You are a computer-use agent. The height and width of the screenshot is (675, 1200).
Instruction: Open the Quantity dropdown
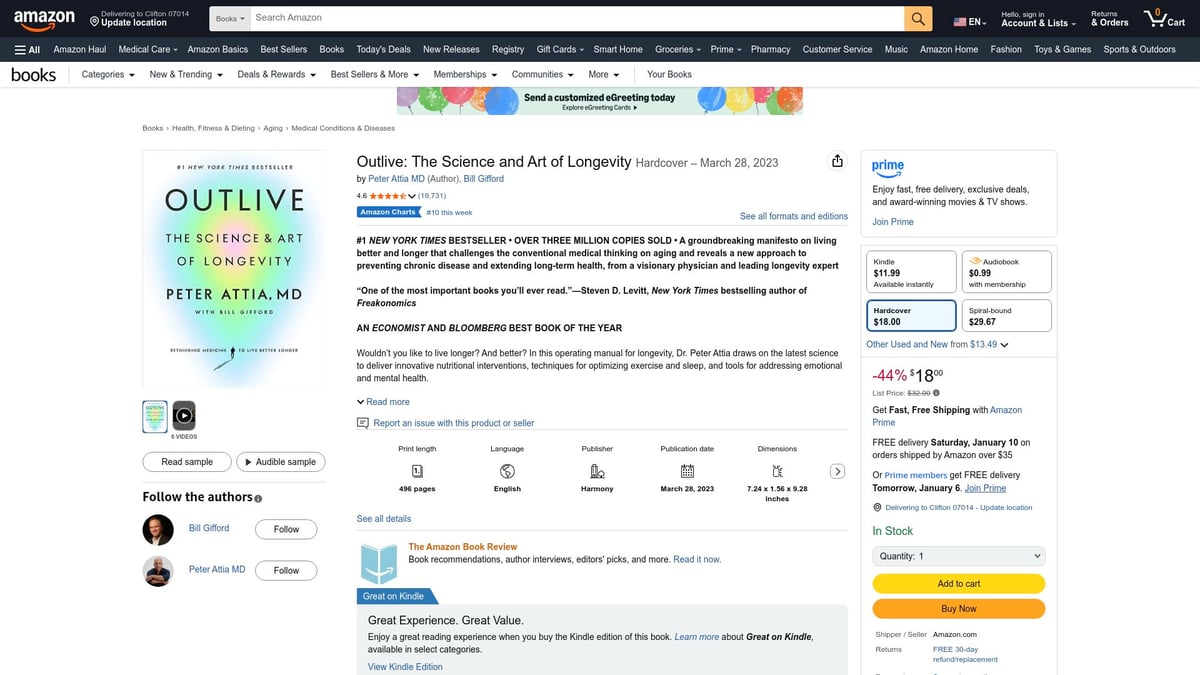click(958, 556)
